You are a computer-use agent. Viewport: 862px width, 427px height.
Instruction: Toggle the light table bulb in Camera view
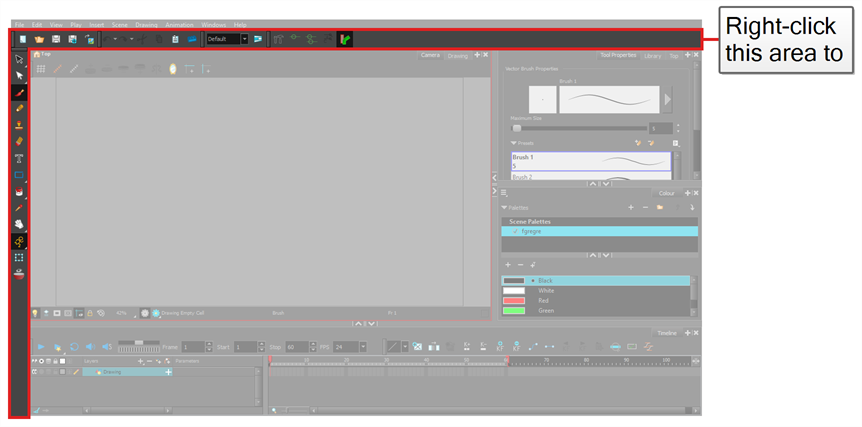[x=35, y=313]
